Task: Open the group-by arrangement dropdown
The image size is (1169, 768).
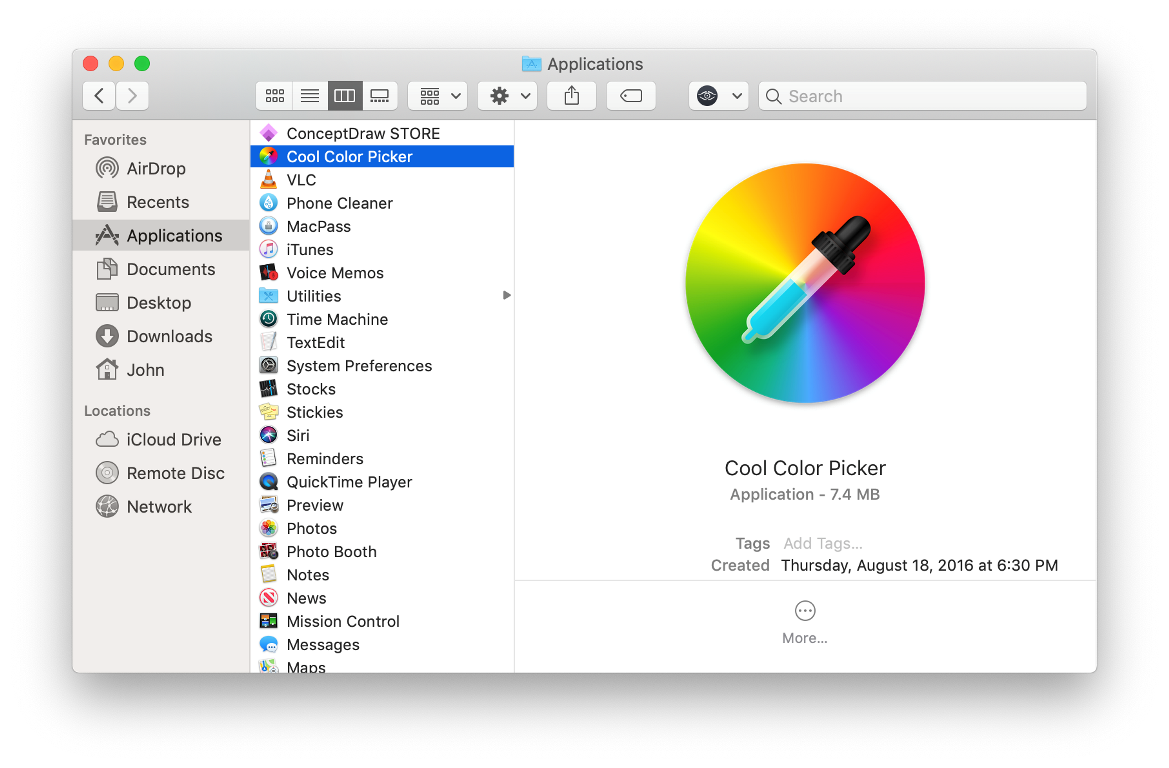Action: [438, 96]
